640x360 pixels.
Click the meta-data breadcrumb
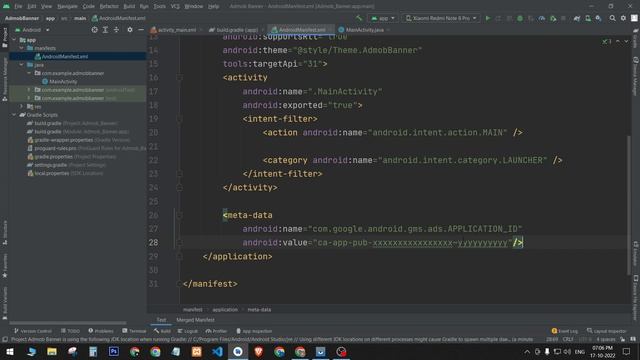[x=259, y=310]
